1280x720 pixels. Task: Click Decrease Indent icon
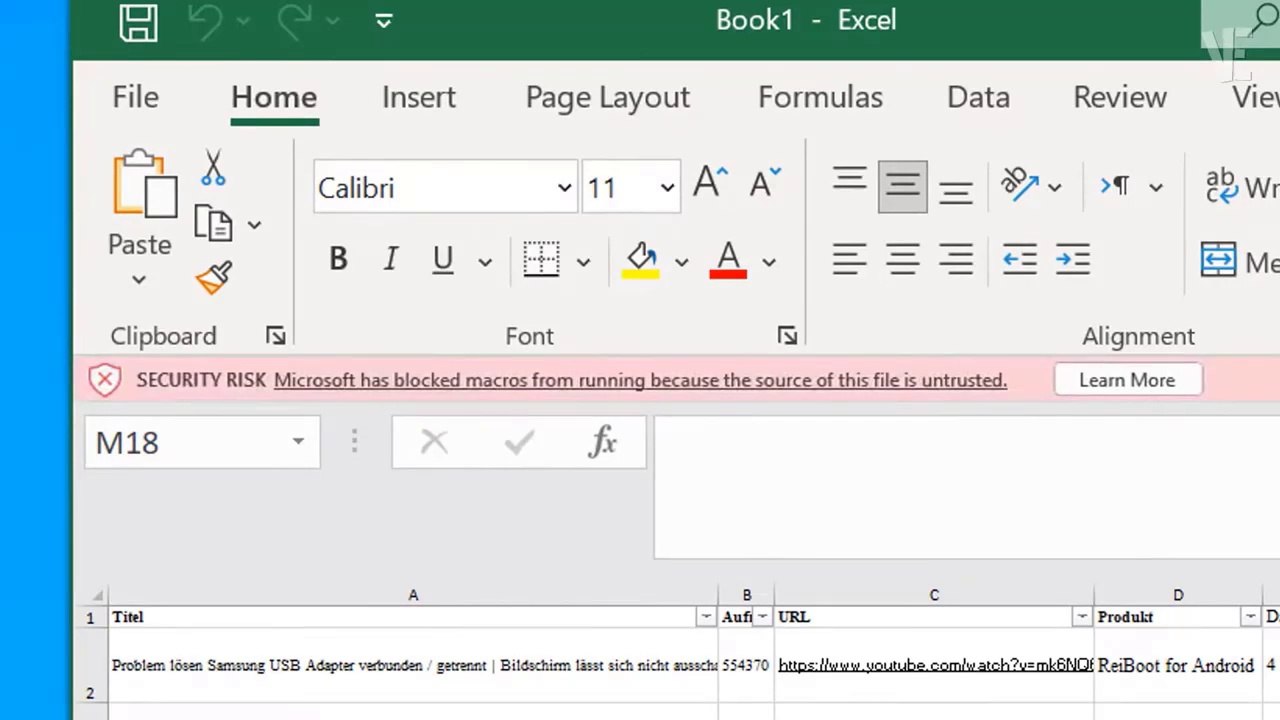coord(1020,260)
